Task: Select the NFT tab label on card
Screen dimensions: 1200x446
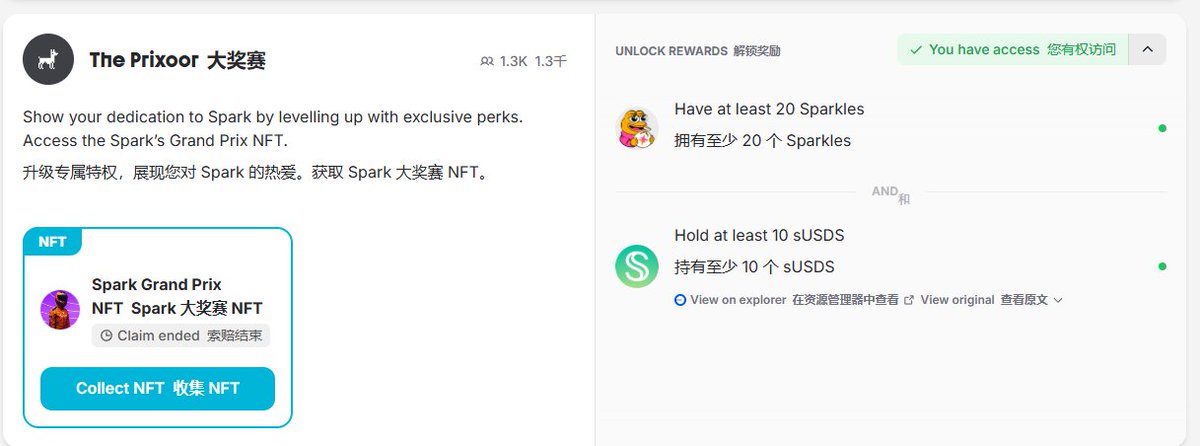Action: 53,242
